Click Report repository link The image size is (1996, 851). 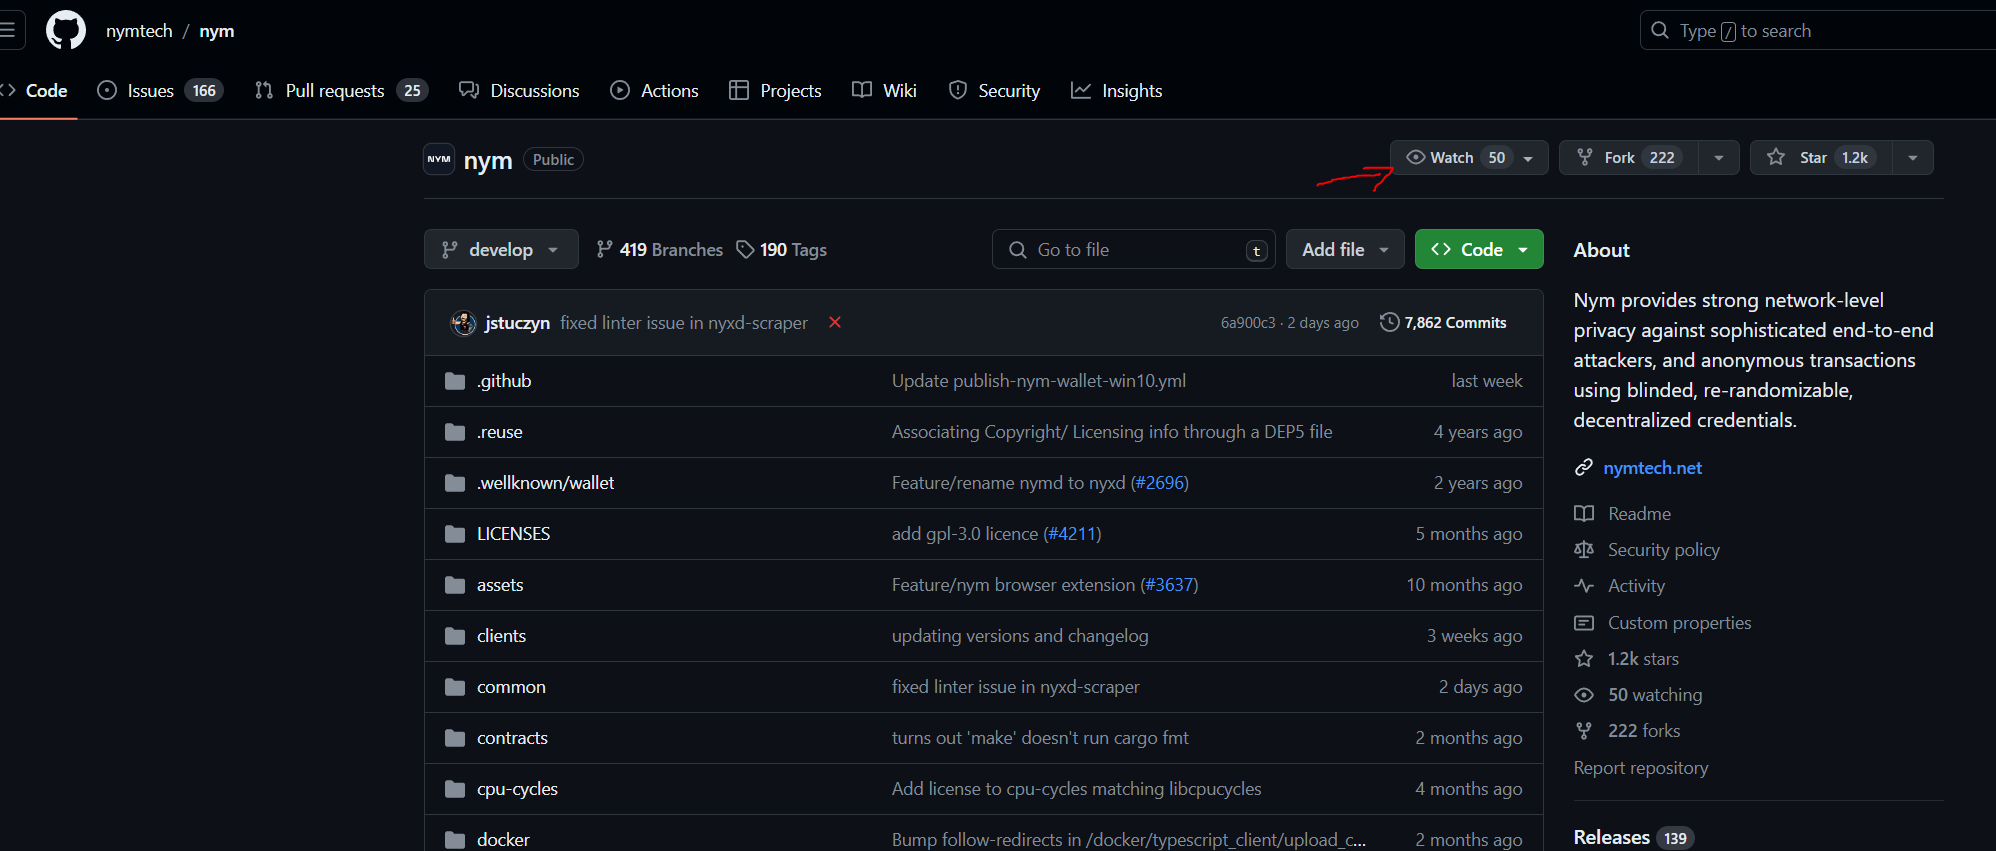[x=1641, y=767]
